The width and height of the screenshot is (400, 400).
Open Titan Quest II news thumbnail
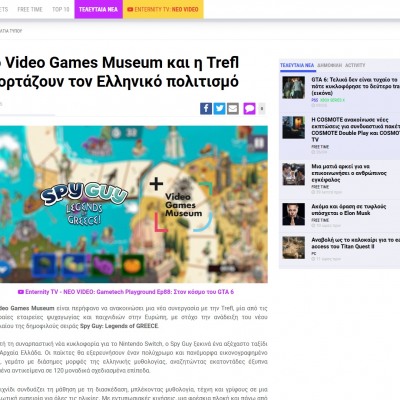click(x=294, y=248)
